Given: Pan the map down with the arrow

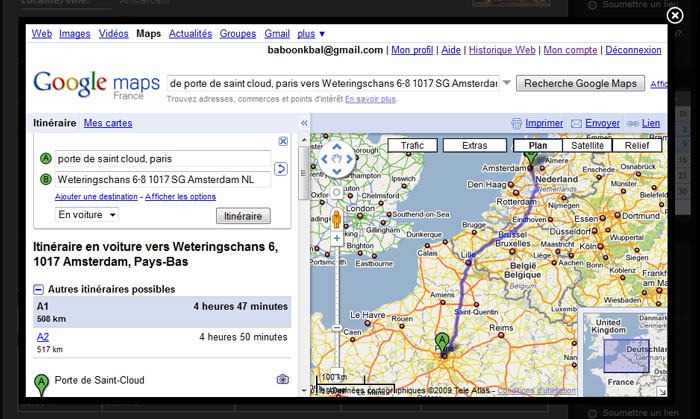Looking at the screenshot, I should [x=337, y=171].
